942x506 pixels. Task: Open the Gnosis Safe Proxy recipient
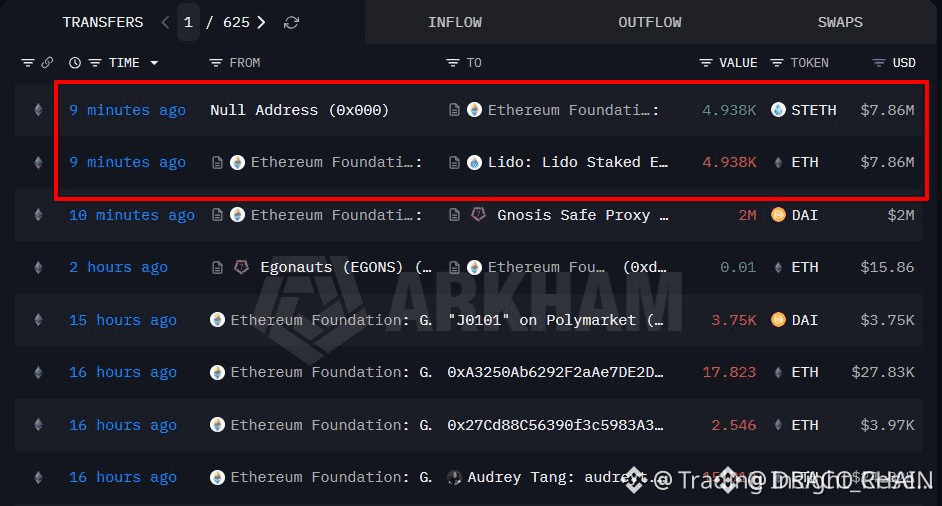(582, 215)
